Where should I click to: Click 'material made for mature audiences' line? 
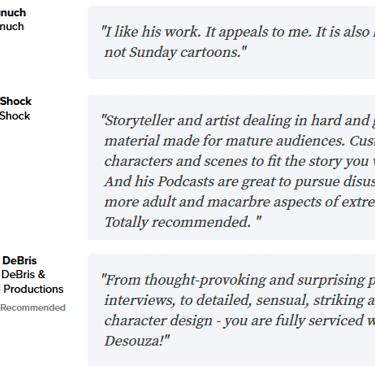click(239, 141)
